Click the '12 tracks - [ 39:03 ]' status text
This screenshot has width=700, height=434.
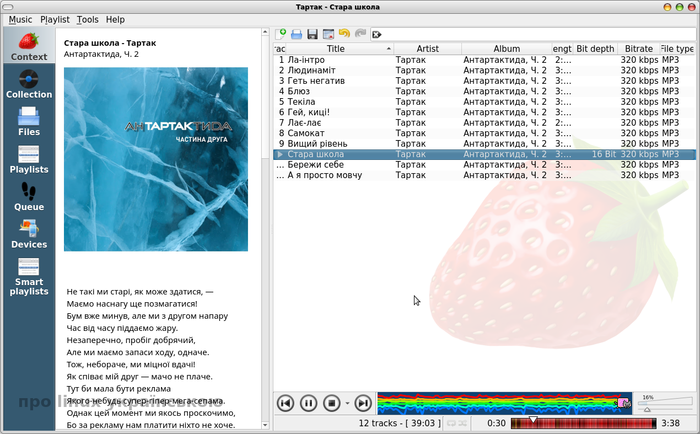click(400, 423)
